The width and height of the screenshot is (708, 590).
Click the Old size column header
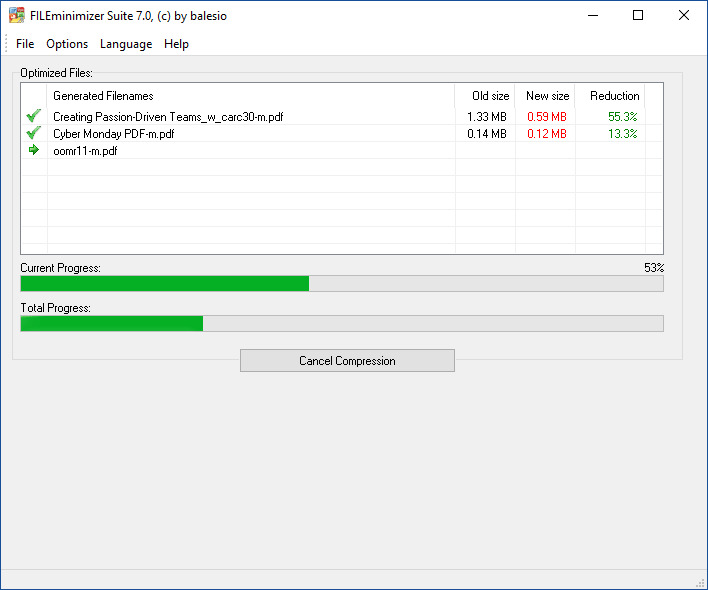pyautogui.click(x=485, y=96)
